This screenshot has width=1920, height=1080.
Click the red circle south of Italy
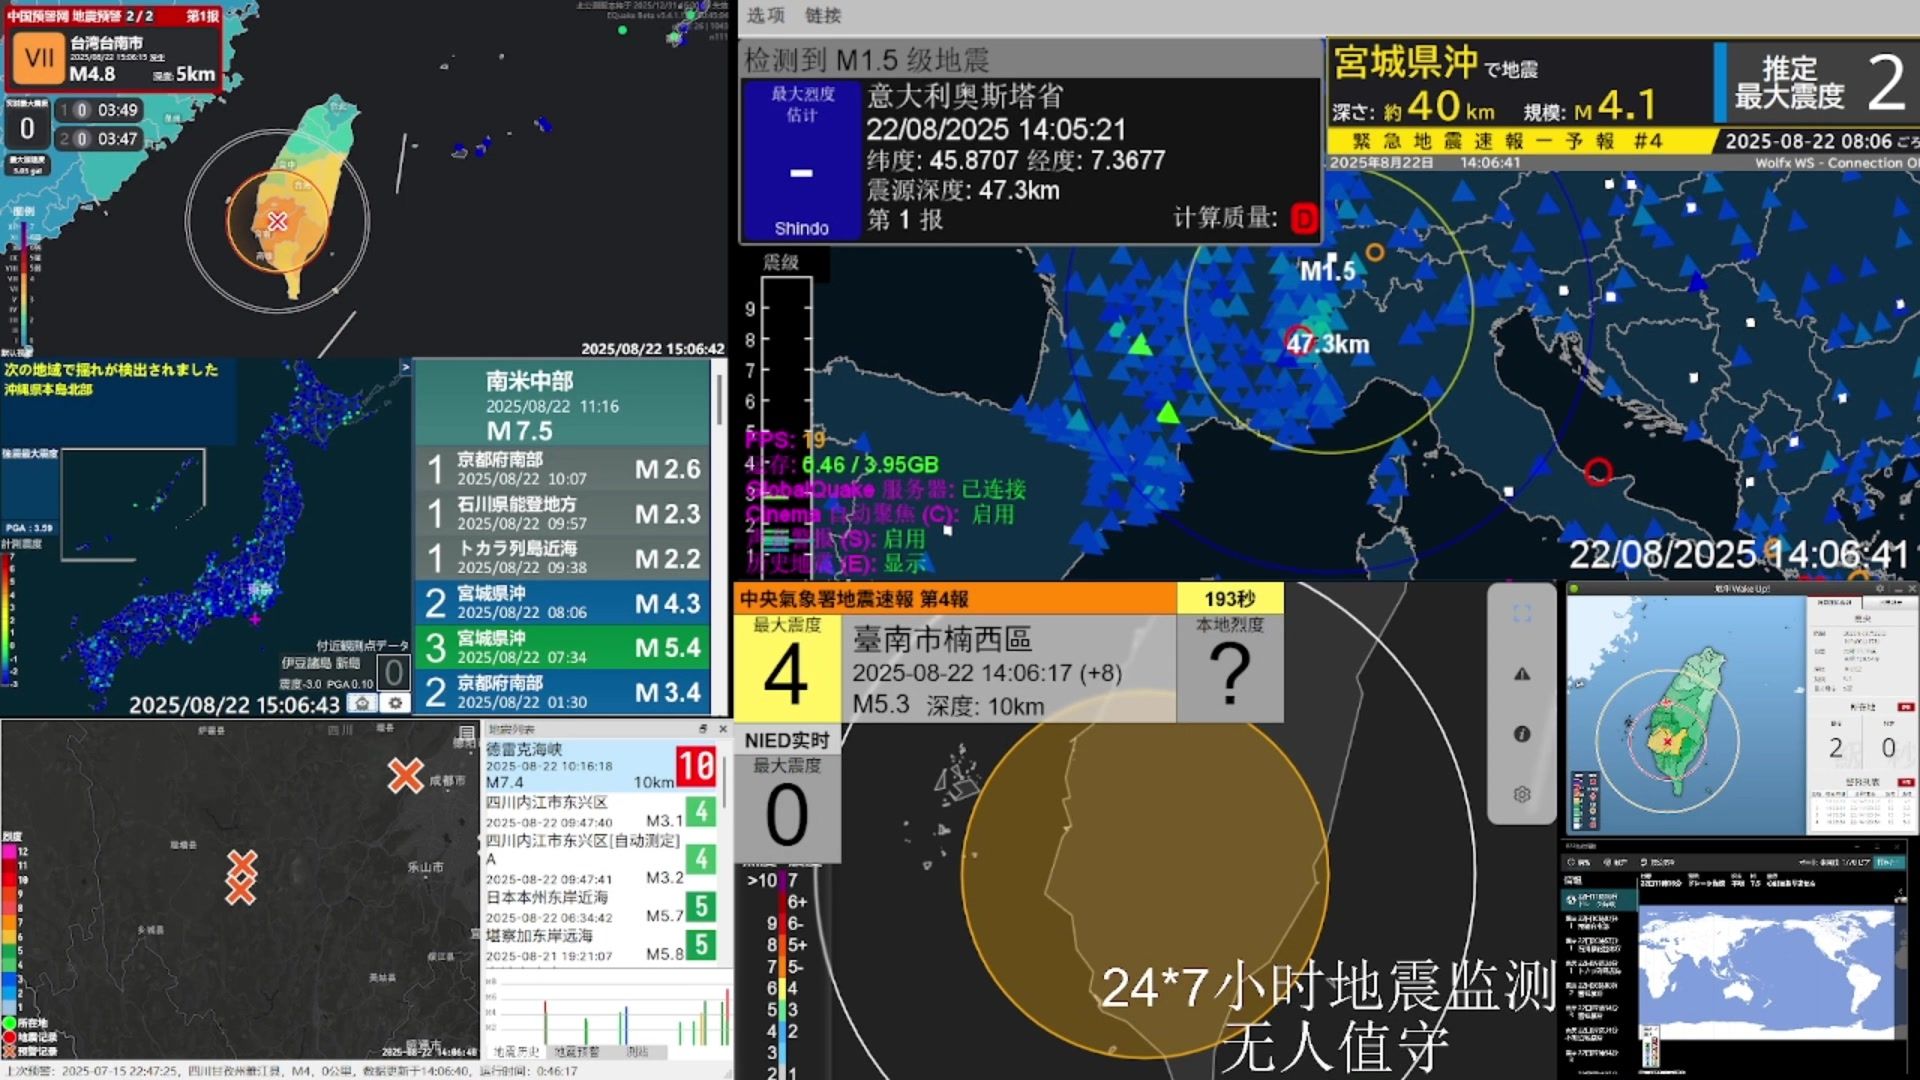tap(1598, 471)
